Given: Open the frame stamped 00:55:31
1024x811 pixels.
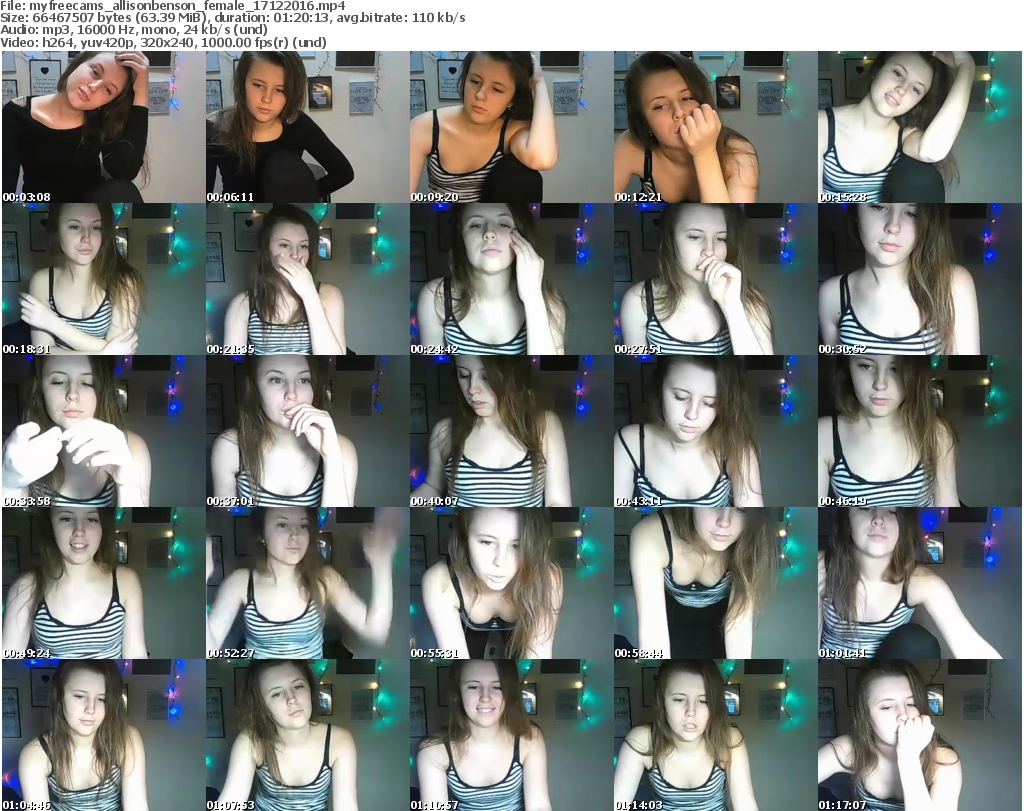Looking at the screenshot, I should 511,583.
